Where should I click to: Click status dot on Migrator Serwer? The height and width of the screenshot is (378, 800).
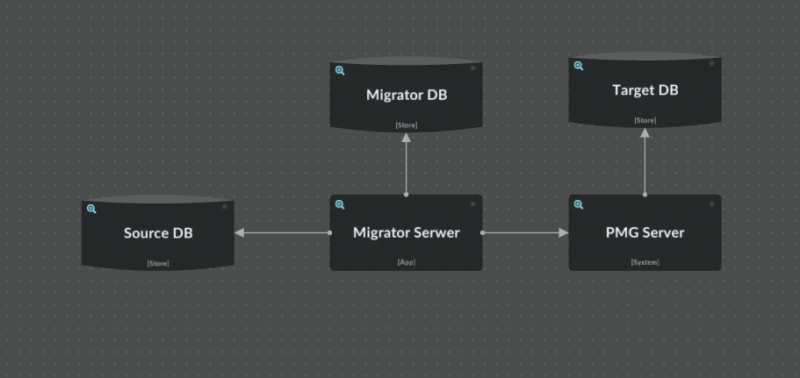coord(473,204)
